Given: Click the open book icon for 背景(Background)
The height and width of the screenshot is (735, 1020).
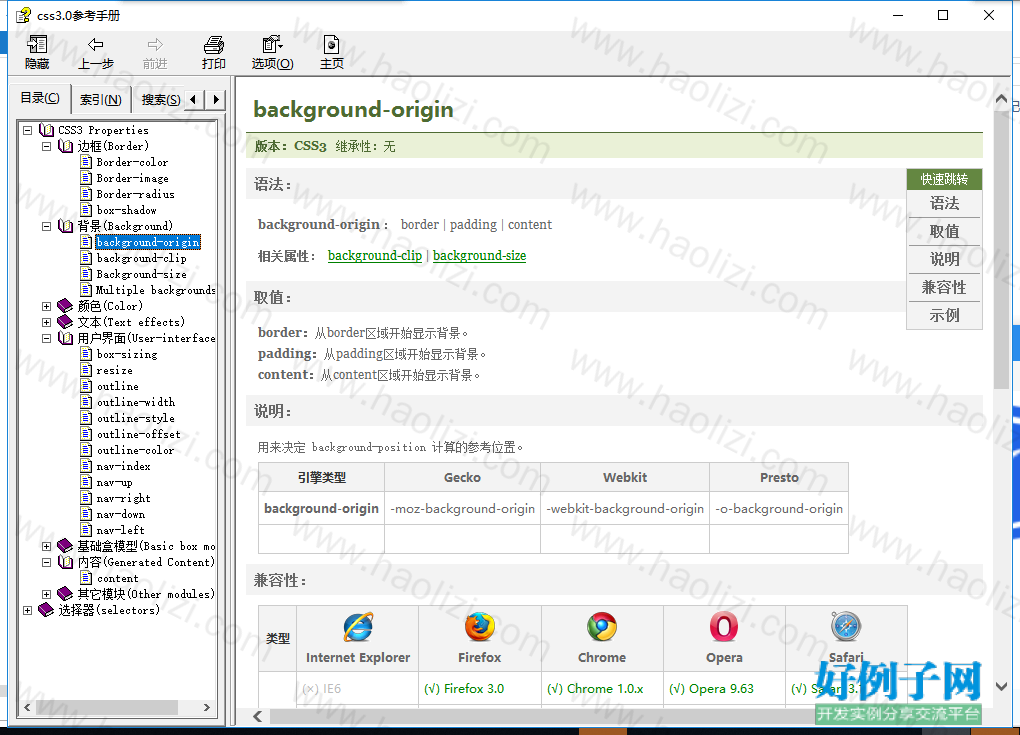Looking at the screenshot, I should pyautogui.click(x=65, y=226).
